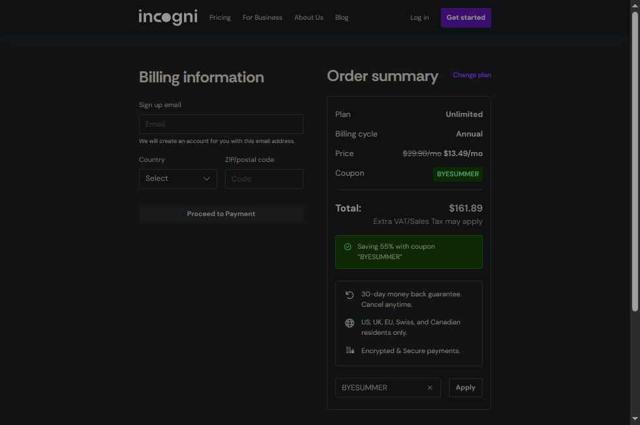The image size is (640, 425).
Task: Click the scrollbar down arrow
Action: tap(635, 419)
